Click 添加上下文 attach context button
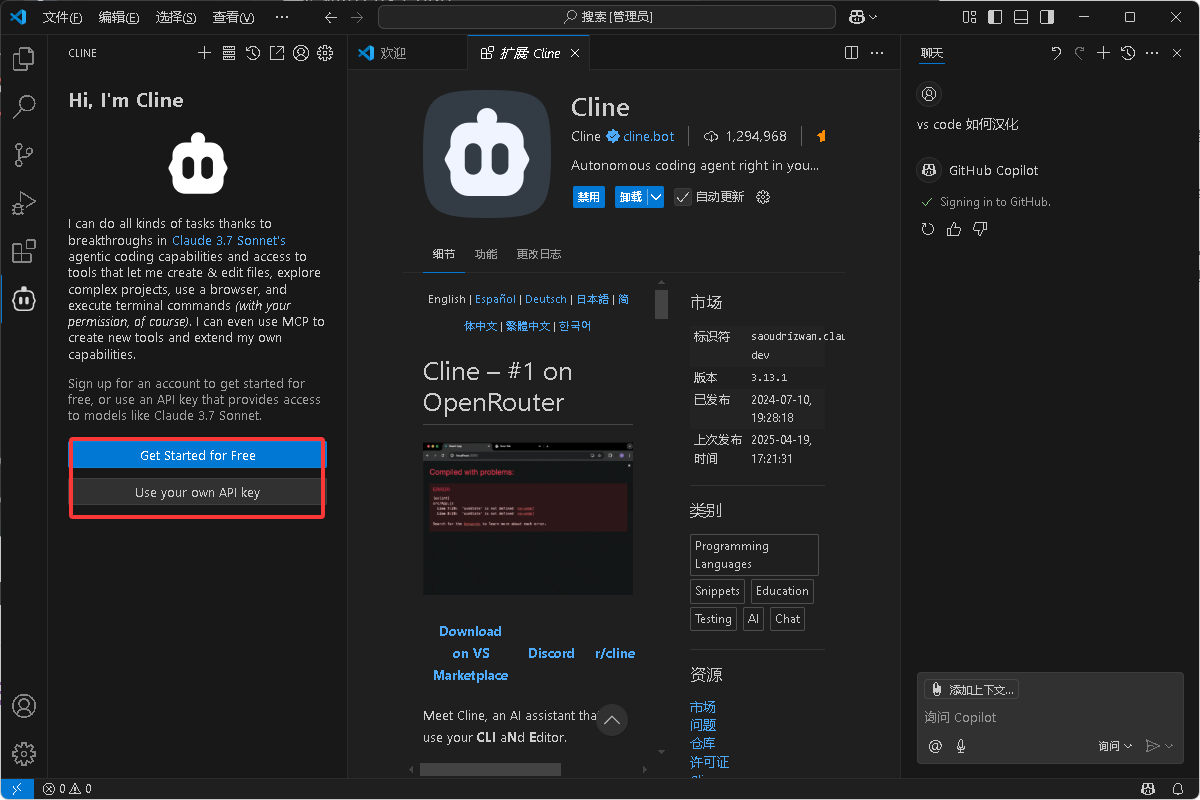Image resolution: width=1200 pixels, height=800 pixels. coord(971,689)
